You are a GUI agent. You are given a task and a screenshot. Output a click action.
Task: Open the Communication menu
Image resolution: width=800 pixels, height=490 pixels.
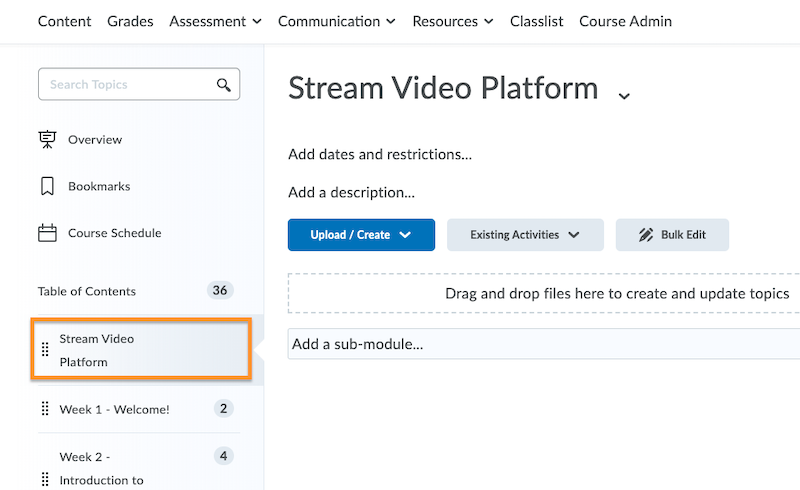click(336, 21)
